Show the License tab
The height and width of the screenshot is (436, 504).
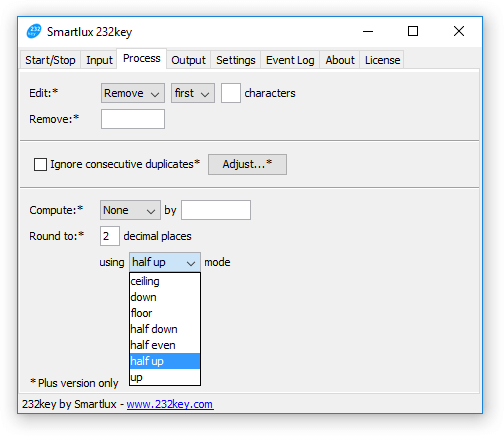(382, 60)
